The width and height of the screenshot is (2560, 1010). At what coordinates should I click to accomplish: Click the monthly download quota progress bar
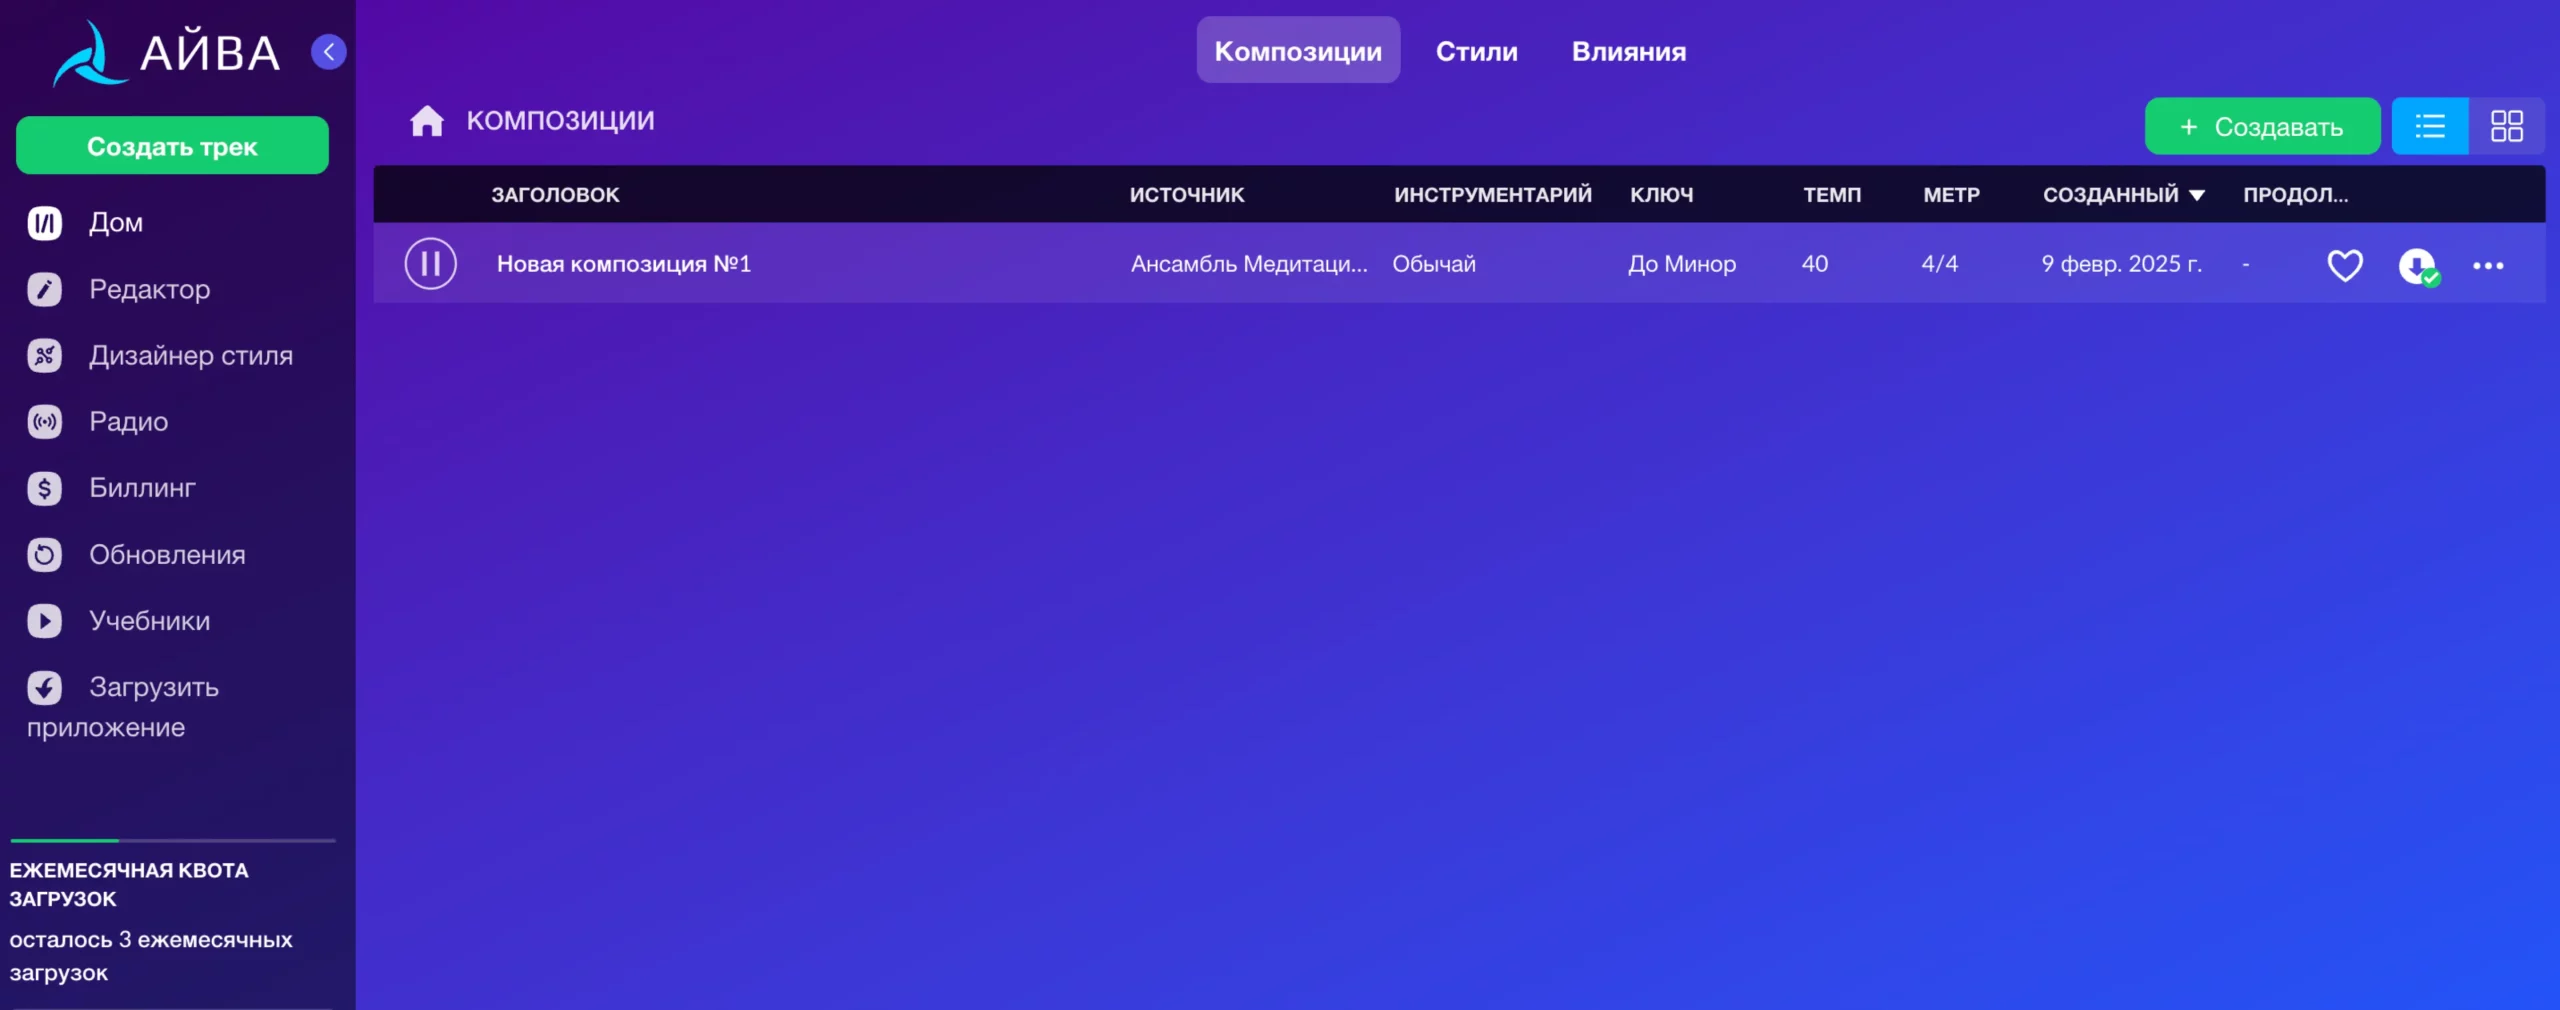point(172,841)
